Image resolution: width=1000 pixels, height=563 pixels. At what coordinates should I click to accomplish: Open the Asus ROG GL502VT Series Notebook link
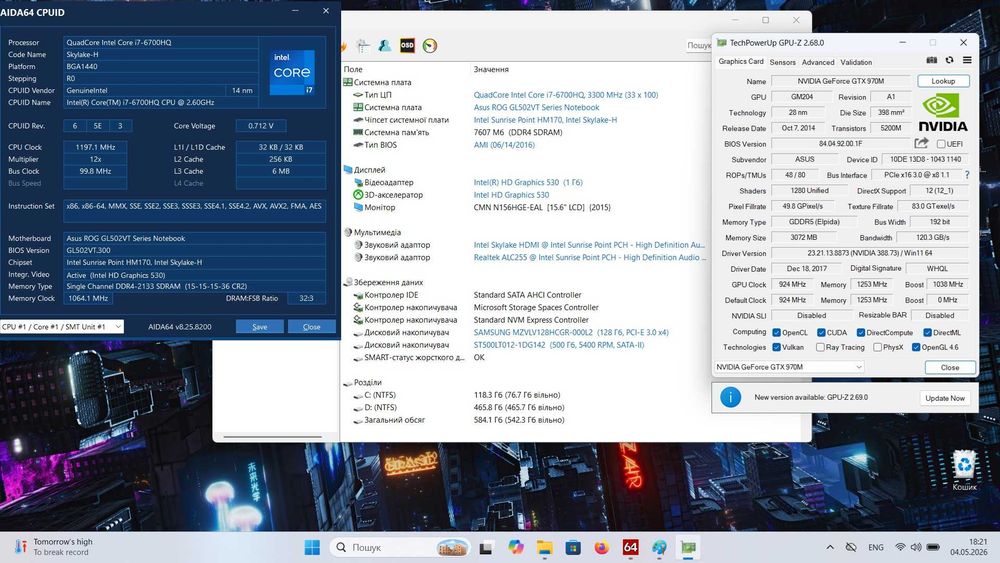[x=536, y=107]
